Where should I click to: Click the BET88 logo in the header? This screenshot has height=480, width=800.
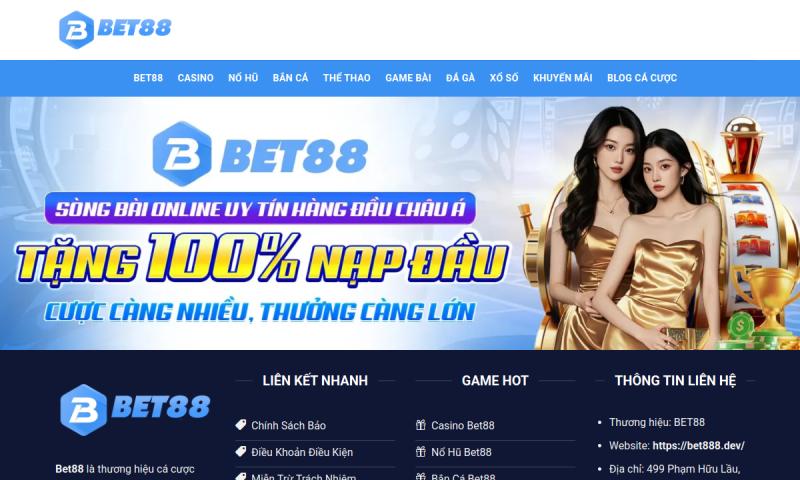point(115,30)
